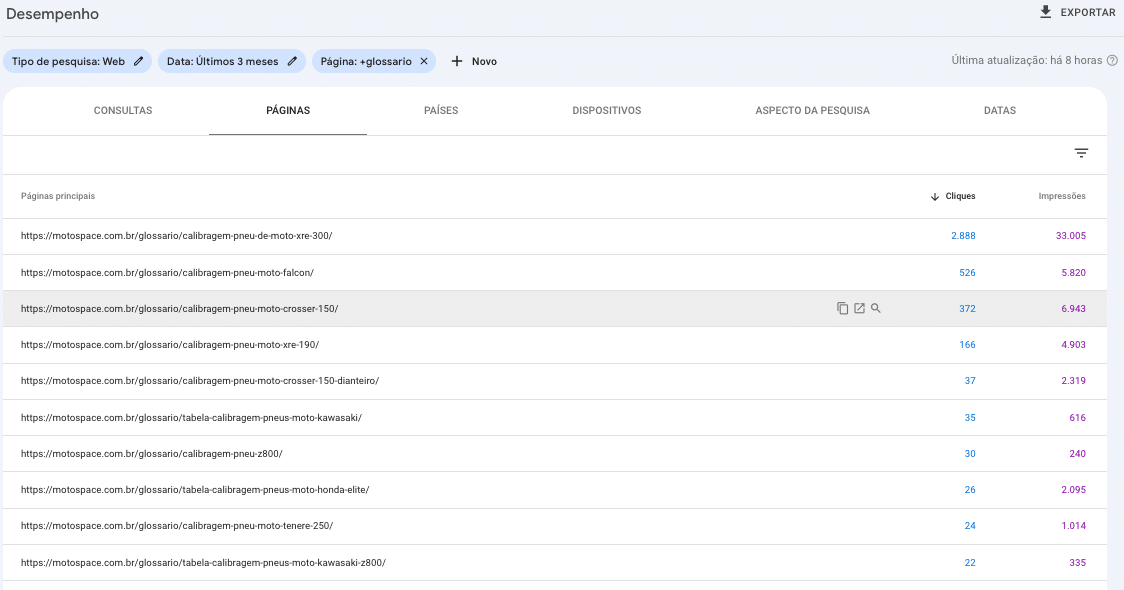
Task: Edit the Tipo de pesquisa: Web filter
Action: pos(139,61)
